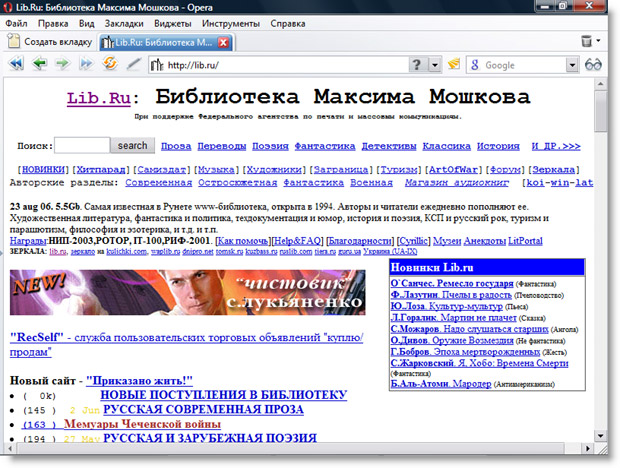620x468 pixels.
Task: Open the Детективы link
Action: coord(389,146)
